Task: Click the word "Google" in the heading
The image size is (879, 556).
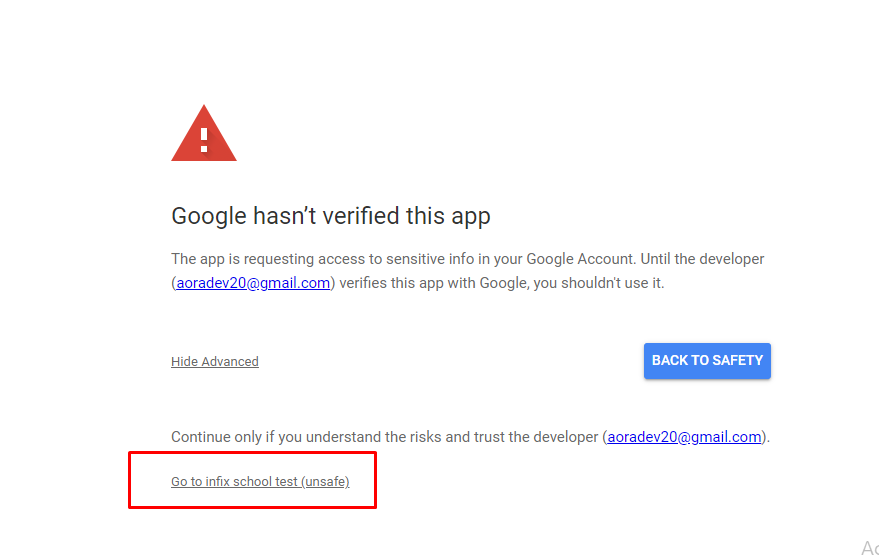Action: (209, 216)
